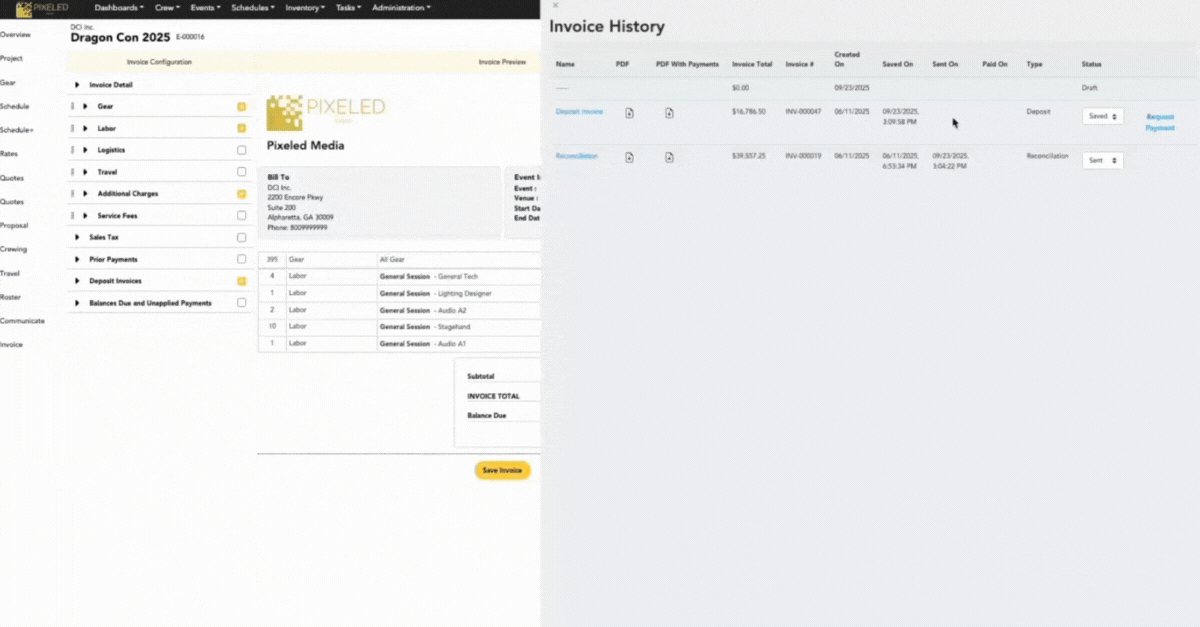Viewport: 1200px width, 627px height.
Task: Click the Request Payment link
Action: coord(1160,122)
